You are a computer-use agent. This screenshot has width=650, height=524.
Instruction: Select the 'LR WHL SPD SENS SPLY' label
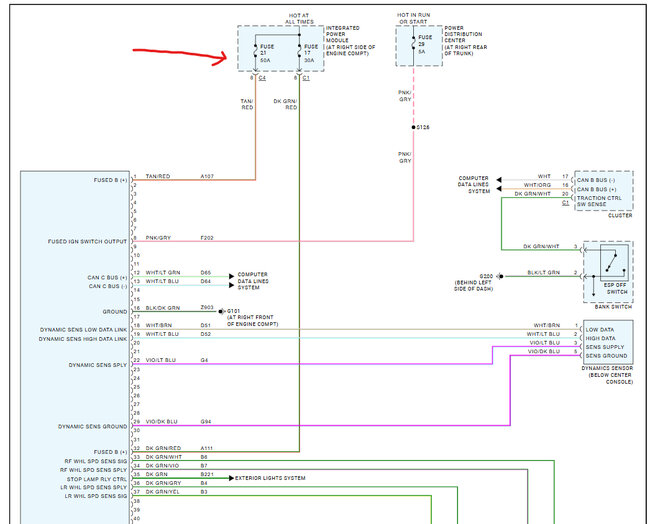pos(94,487)
